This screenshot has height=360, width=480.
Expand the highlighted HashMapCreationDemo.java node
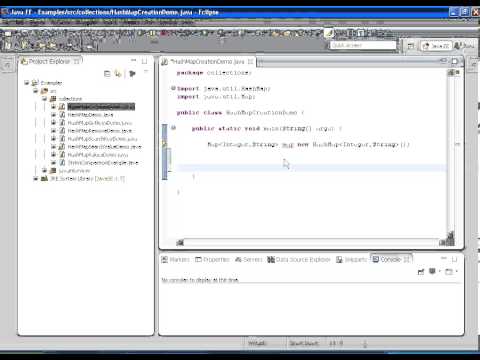53,107
